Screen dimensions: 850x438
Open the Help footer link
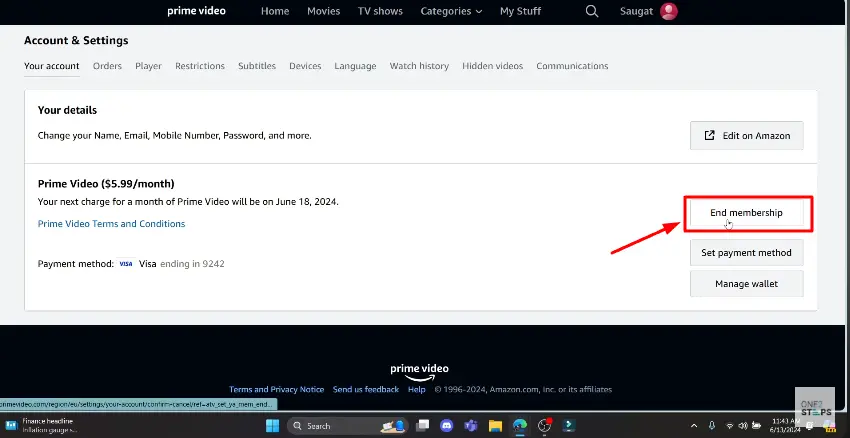tap(417, 389)
